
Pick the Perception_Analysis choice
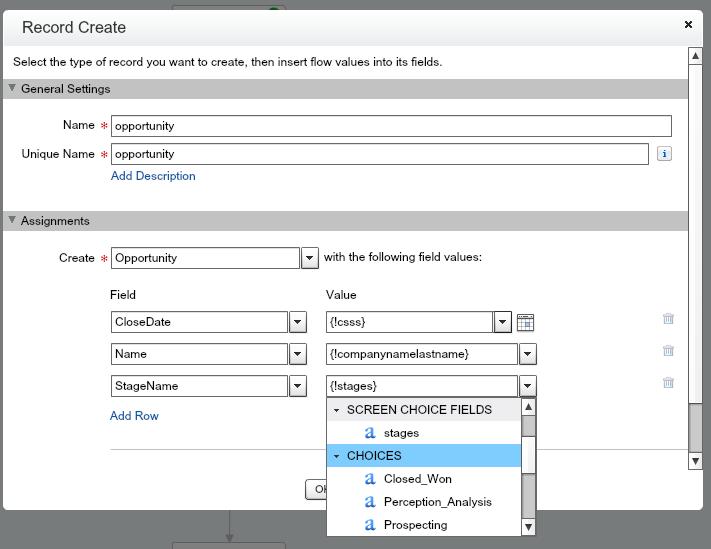pos(437,502)
